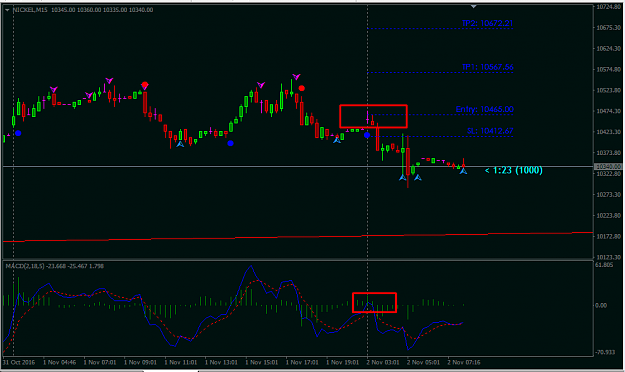Click the < 1:23 (1000) candle timer label
This screenshot has width=625, height=372.
point(513,170)
